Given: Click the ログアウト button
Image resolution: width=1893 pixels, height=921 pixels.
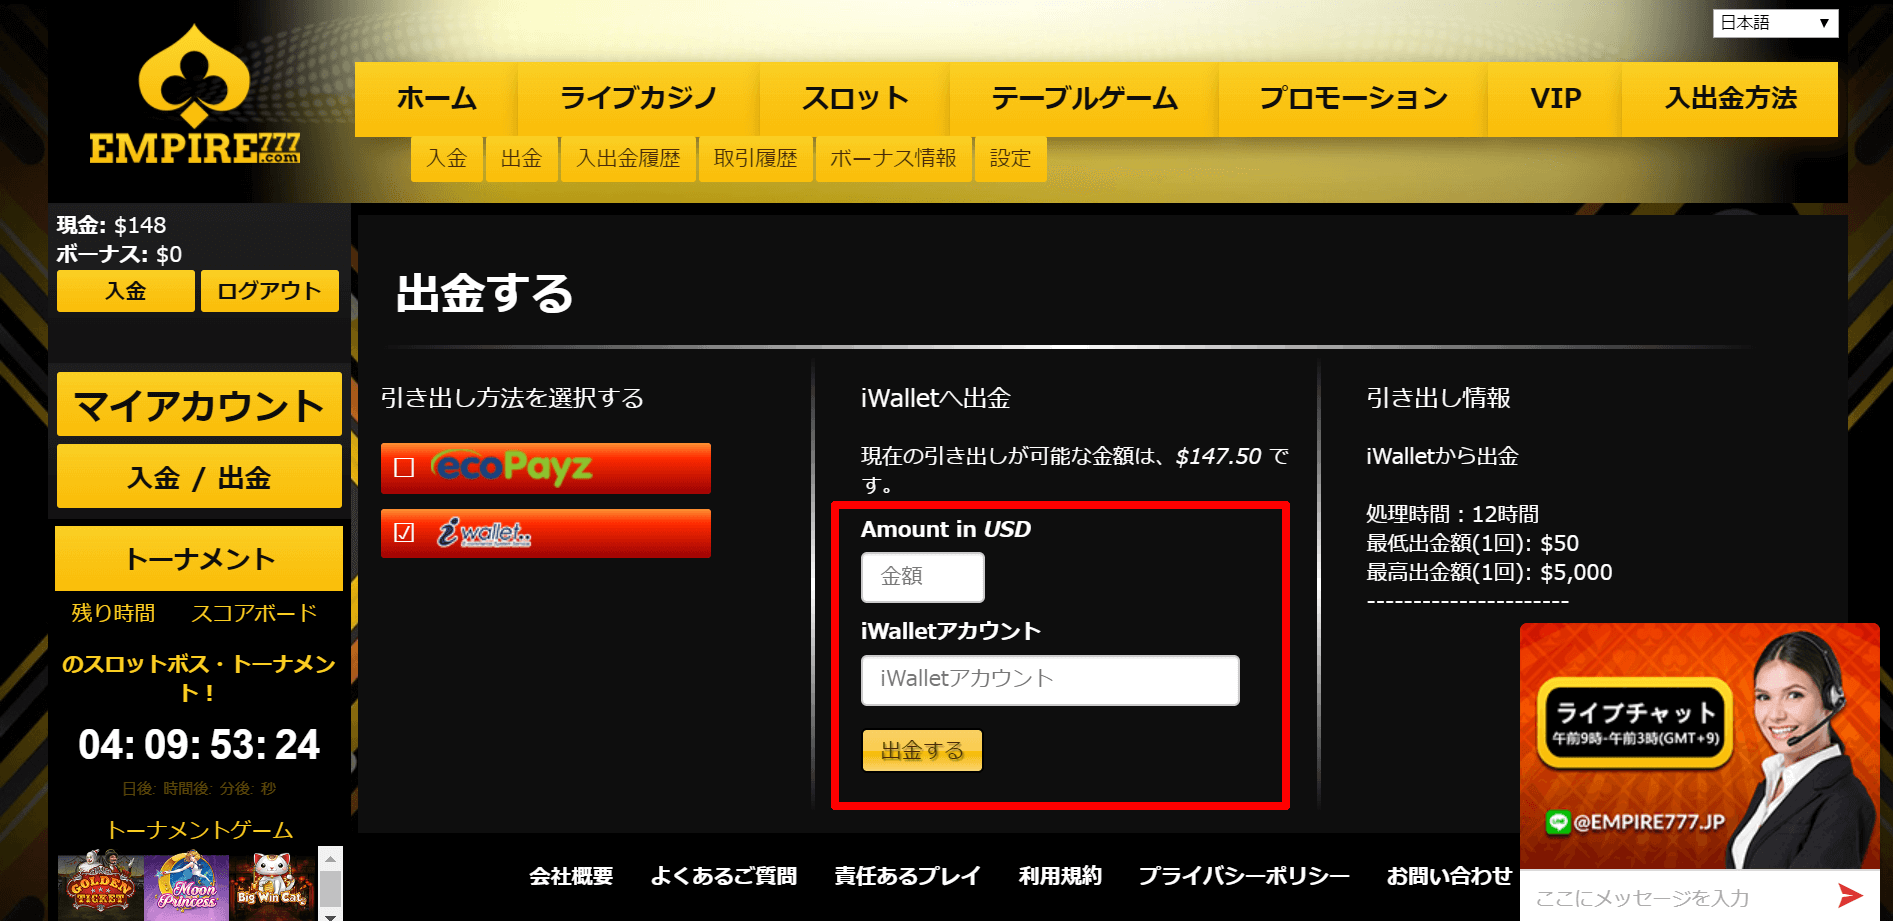Looking at the screenshot, I should coord(270,291).
